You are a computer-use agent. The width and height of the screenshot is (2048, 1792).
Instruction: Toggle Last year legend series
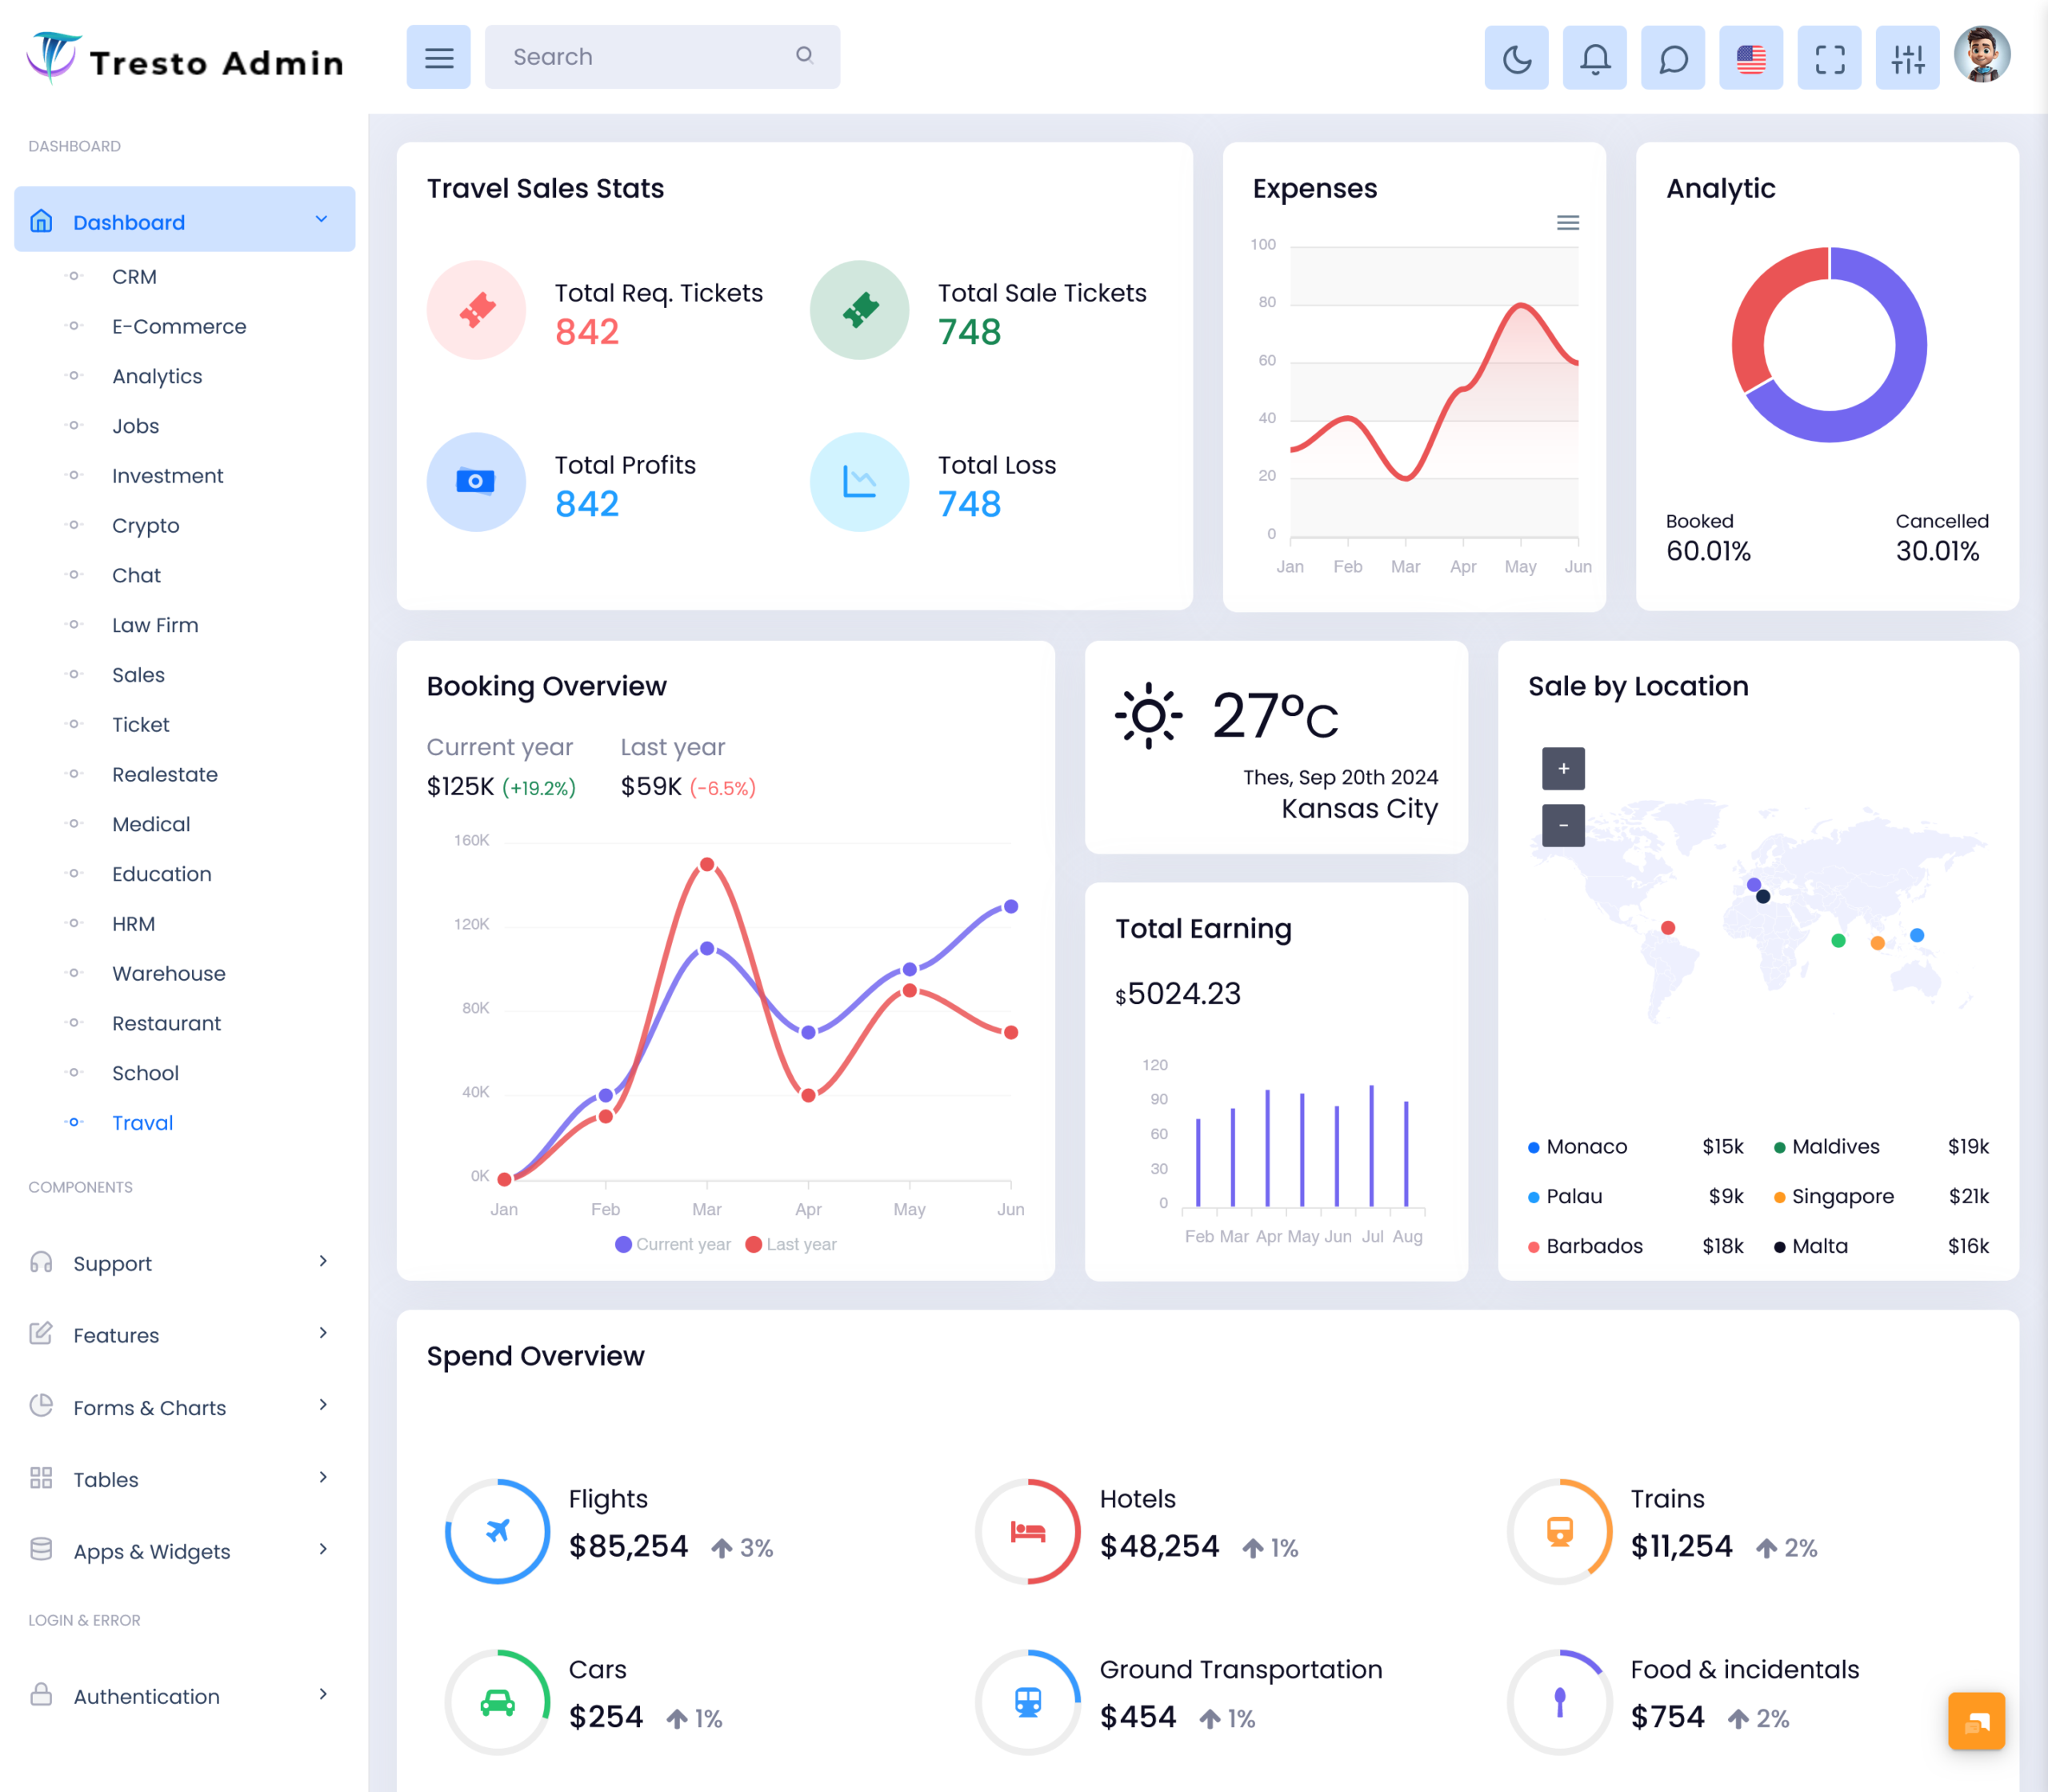[791, 1244]
